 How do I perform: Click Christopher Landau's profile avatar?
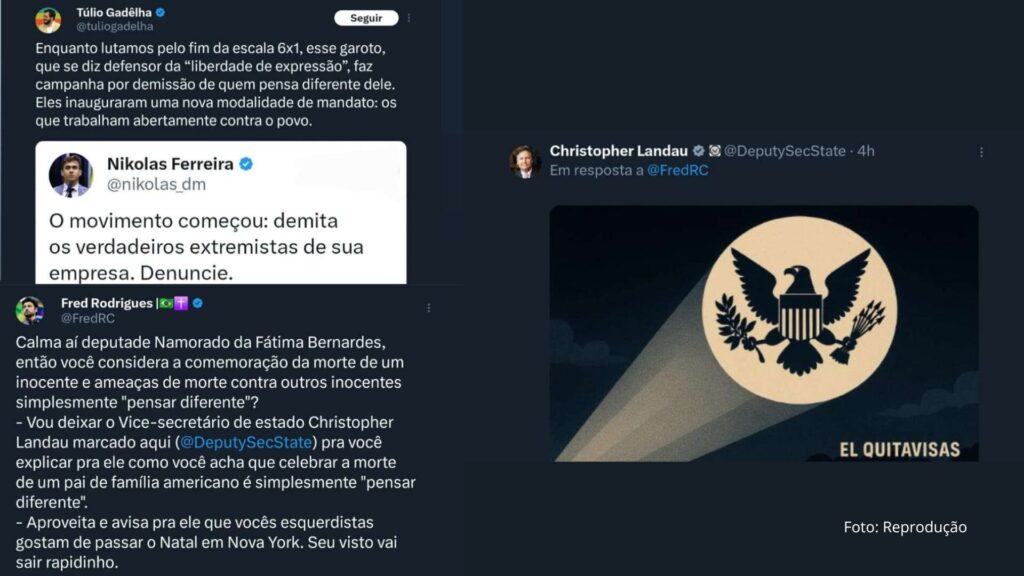[525, 162]
